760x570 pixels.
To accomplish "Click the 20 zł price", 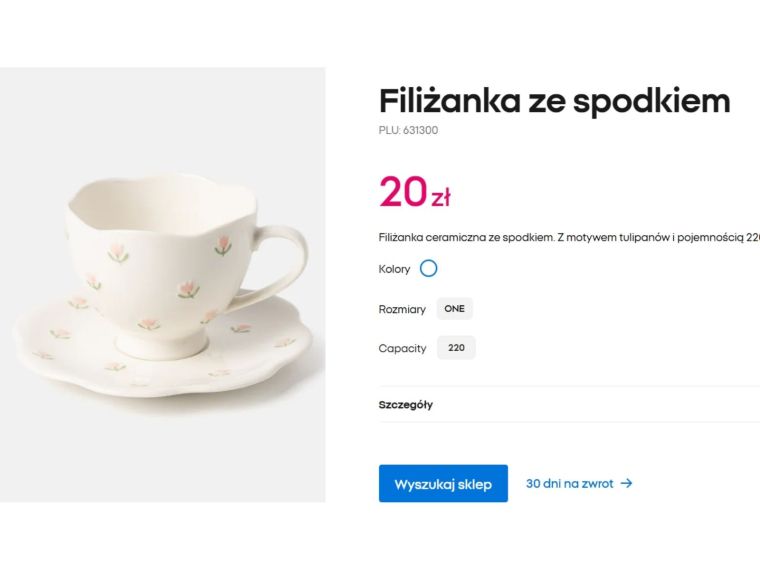I will [x=414, y=192].
